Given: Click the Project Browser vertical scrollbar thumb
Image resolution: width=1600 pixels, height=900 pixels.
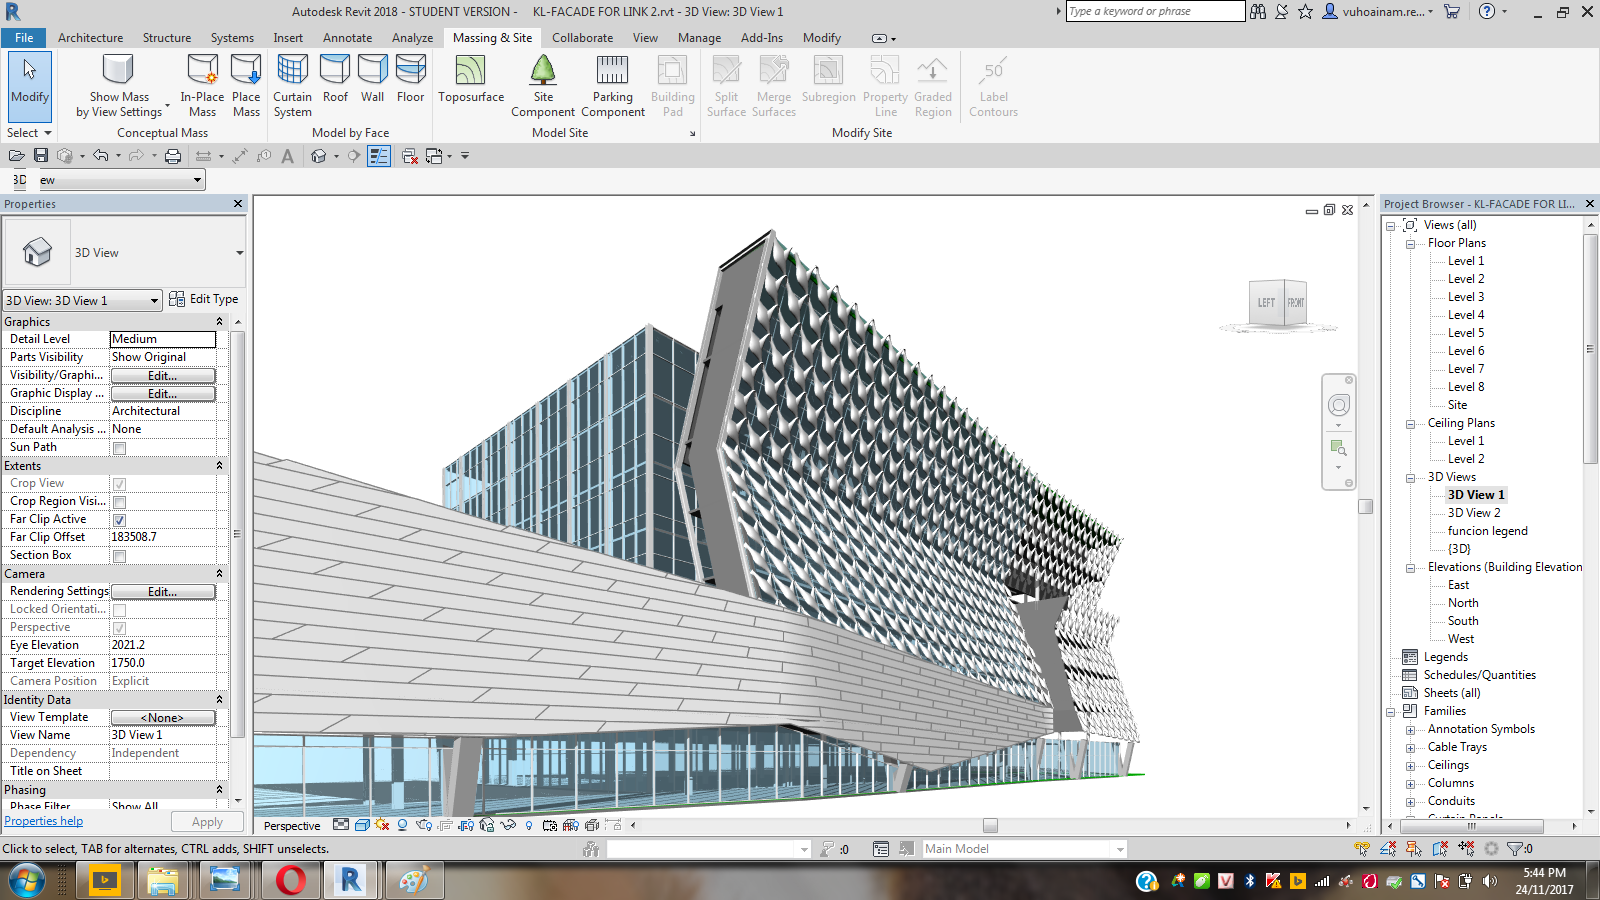Looking at the screenshot, I should [1590, 349].
